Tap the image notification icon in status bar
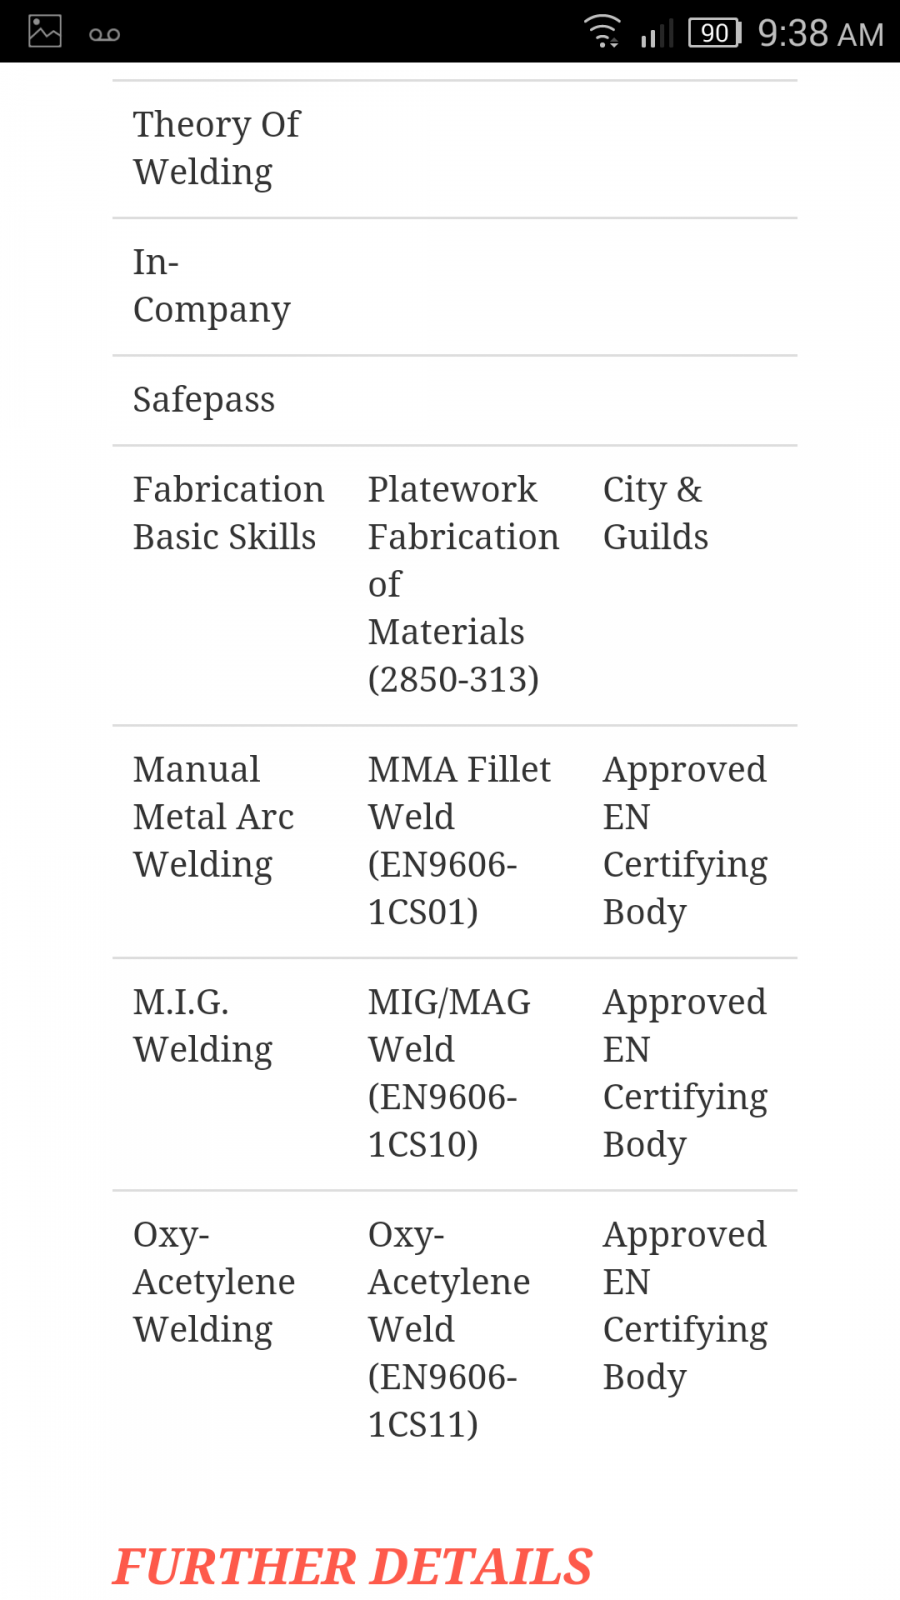 (x=45, y=31)
